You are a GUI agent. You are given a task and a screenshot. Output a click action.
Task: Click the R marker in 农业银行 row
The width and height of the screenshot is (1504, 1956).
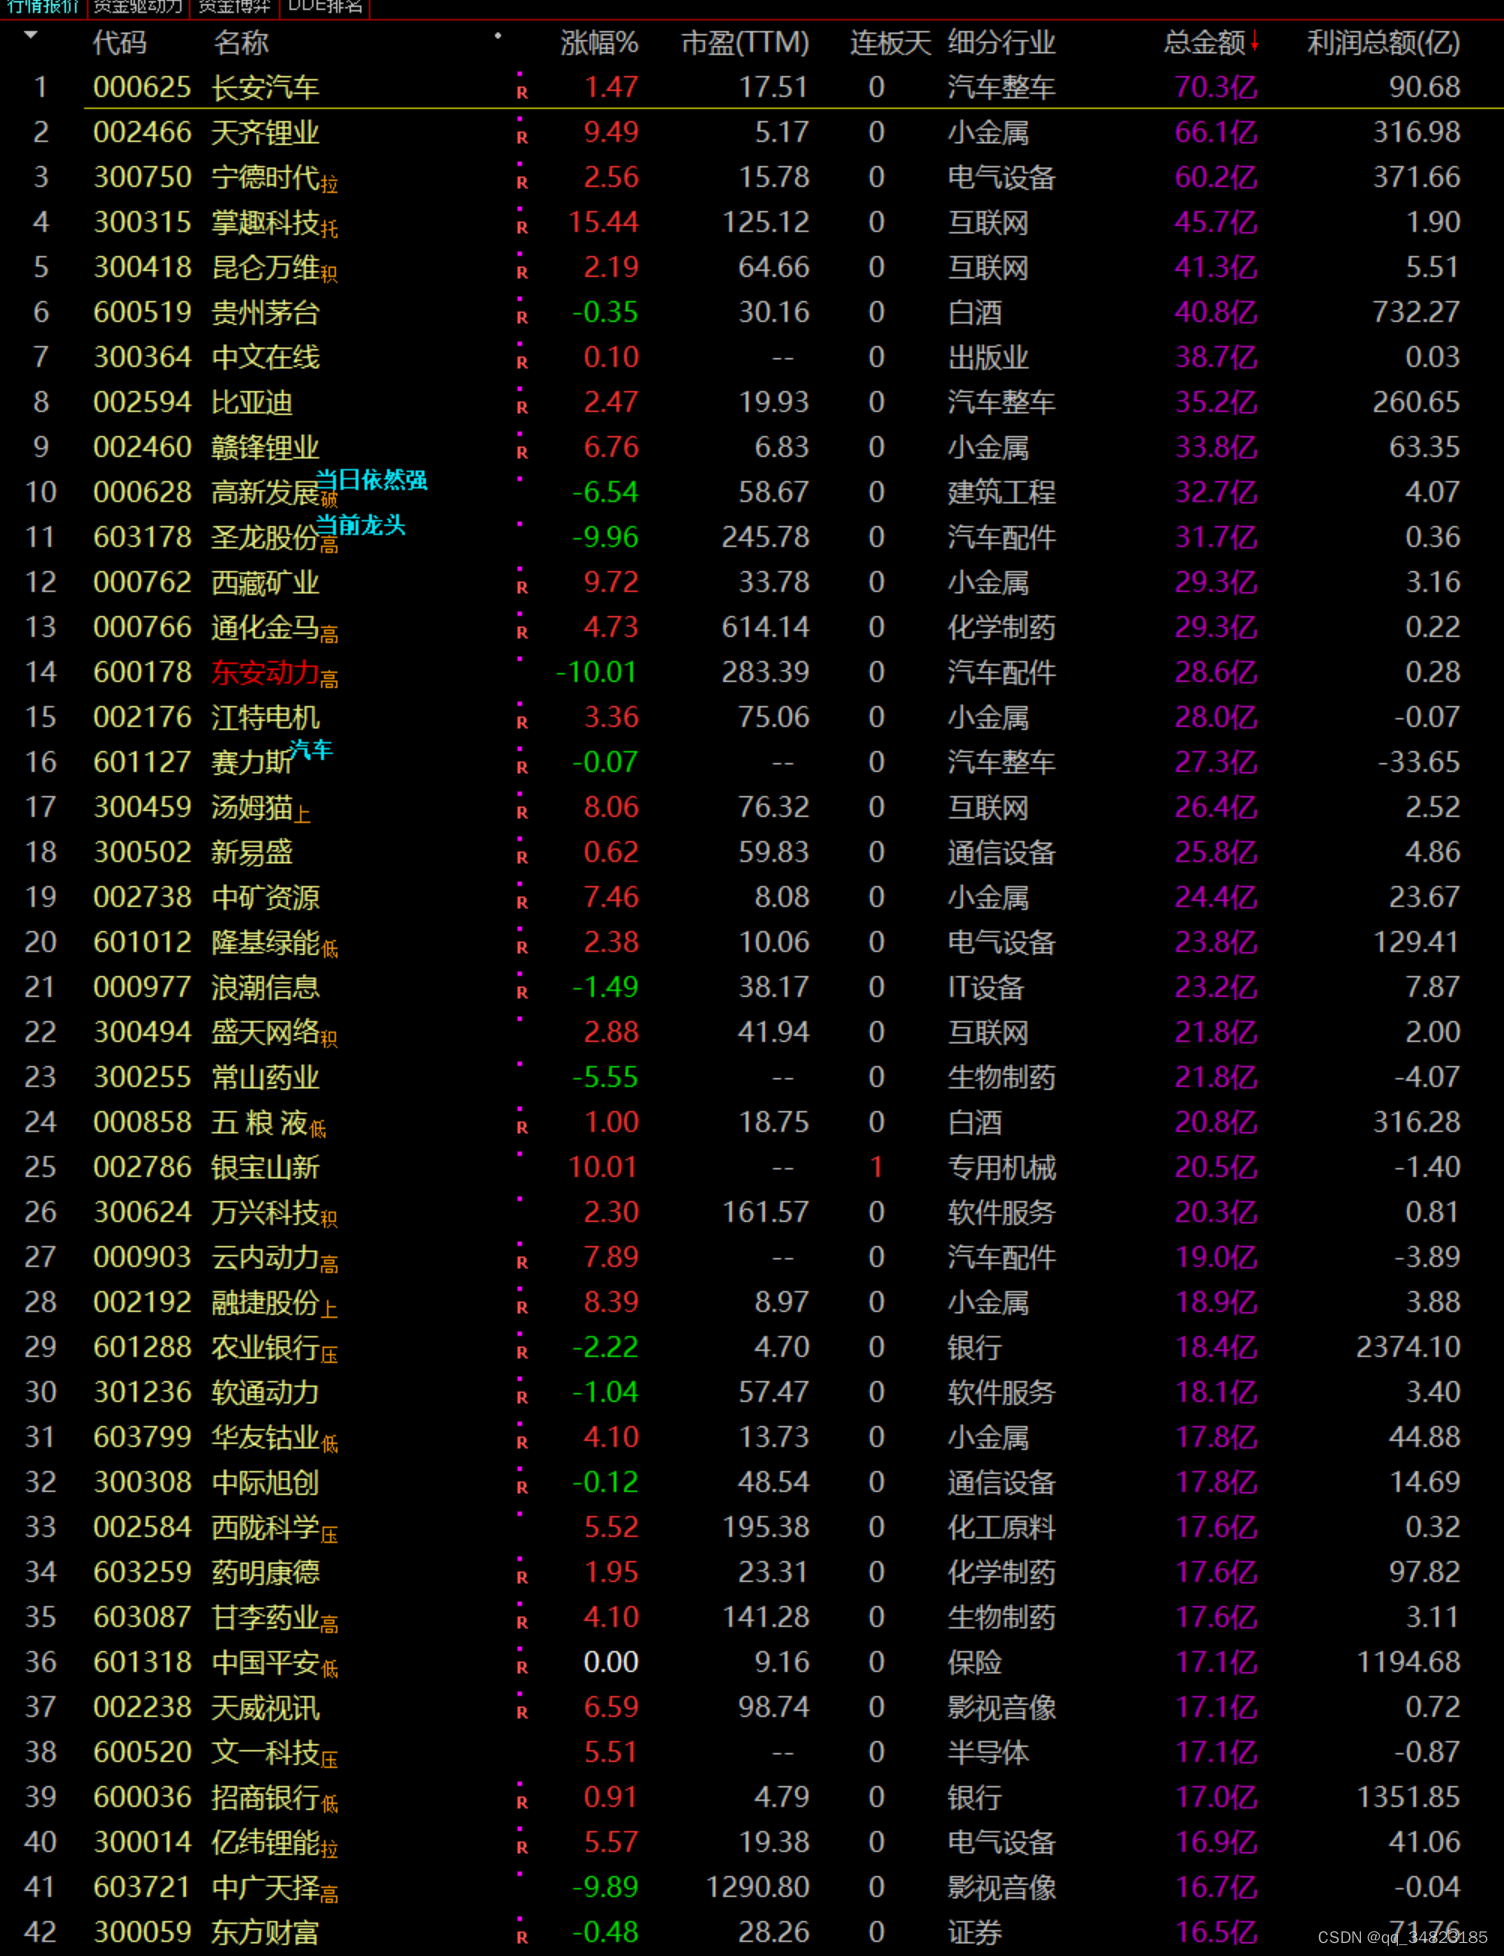pyautogui.click(x=522, y=1352)
